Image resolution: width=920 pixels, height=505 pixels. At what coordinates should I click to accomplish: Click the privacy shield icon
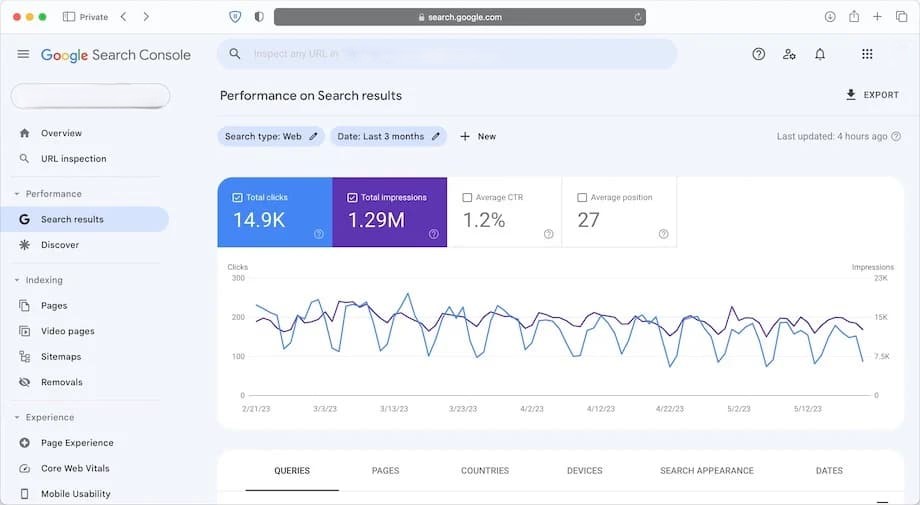click(x=235, y=17)
